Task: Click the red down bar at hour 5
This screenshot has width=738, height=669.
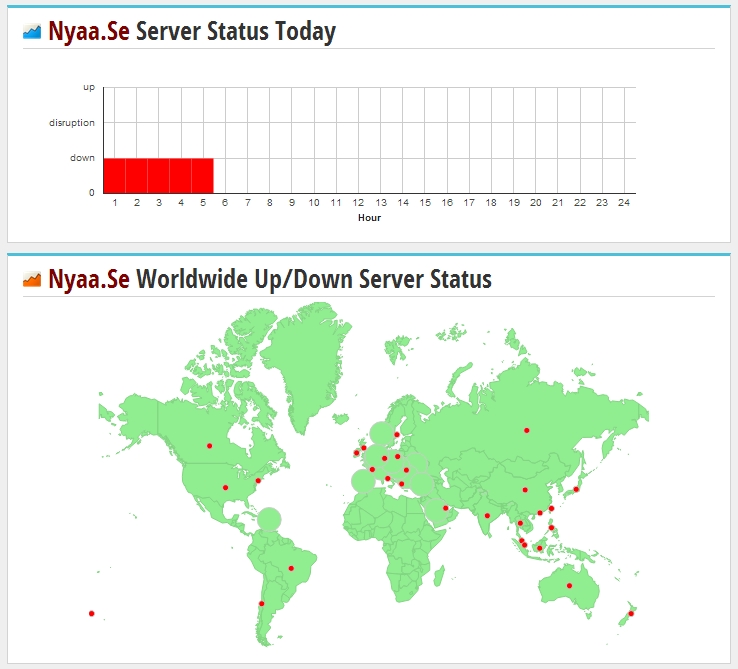Action: (202, 176)
